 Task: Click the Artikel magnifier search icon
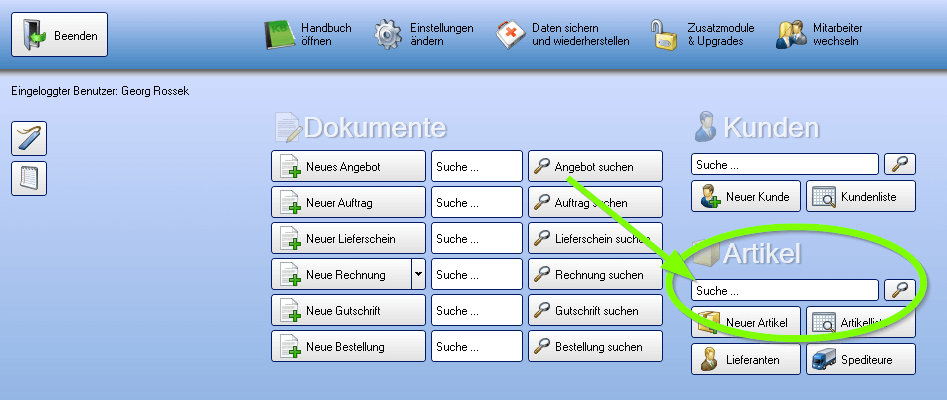900,290
